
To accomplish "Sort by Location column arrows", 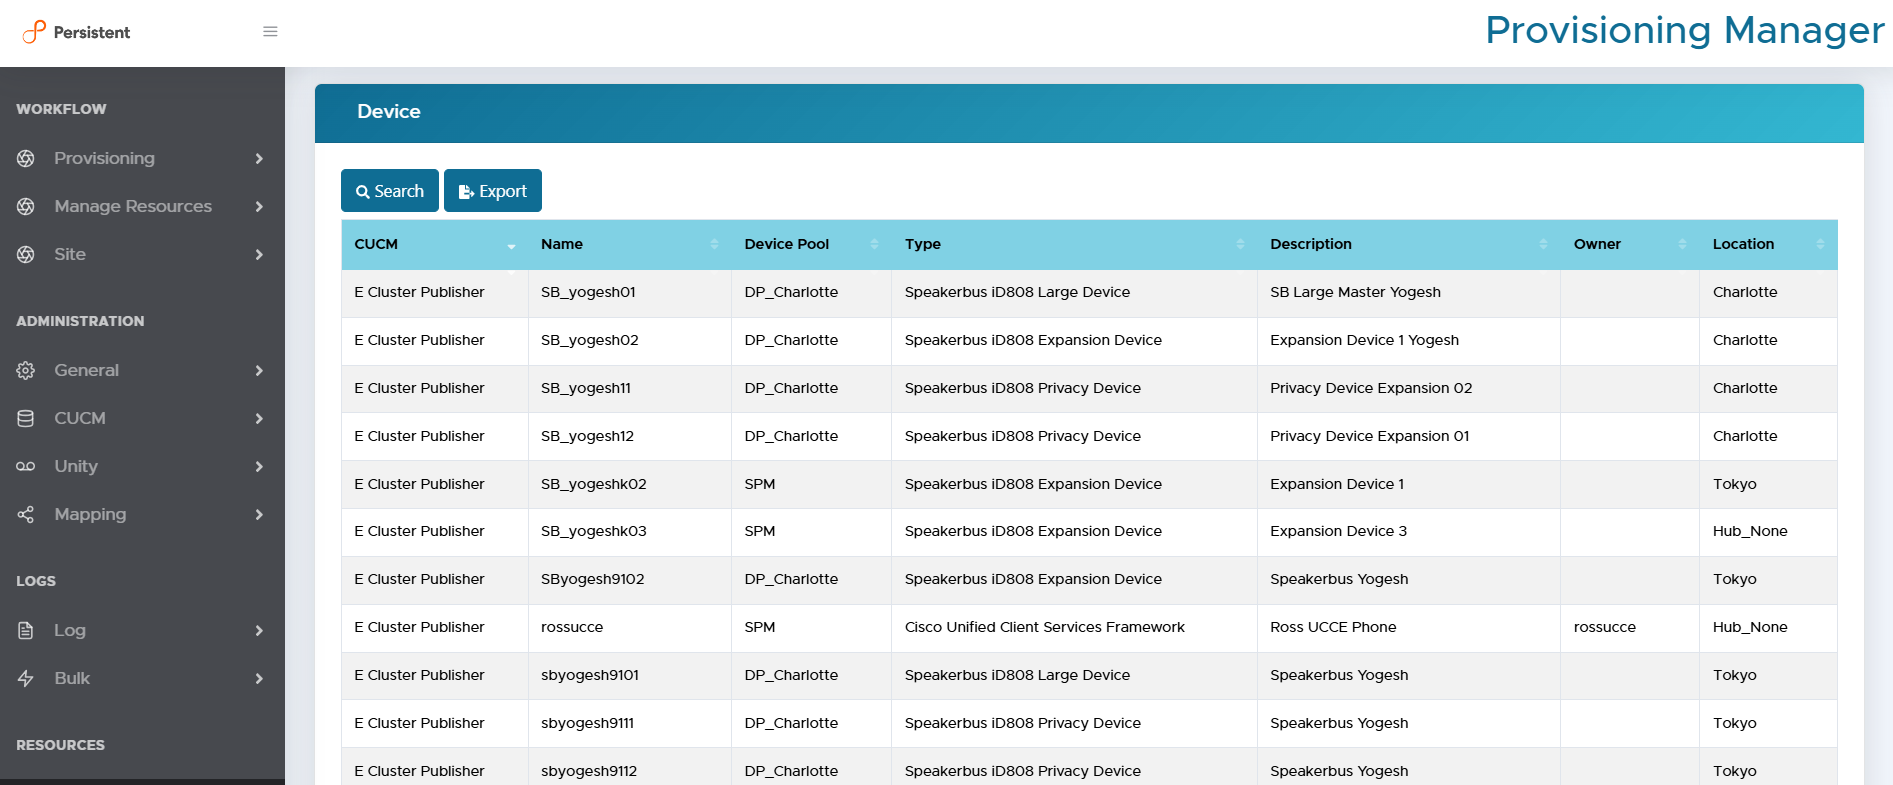I will (x=1820, y=244).
